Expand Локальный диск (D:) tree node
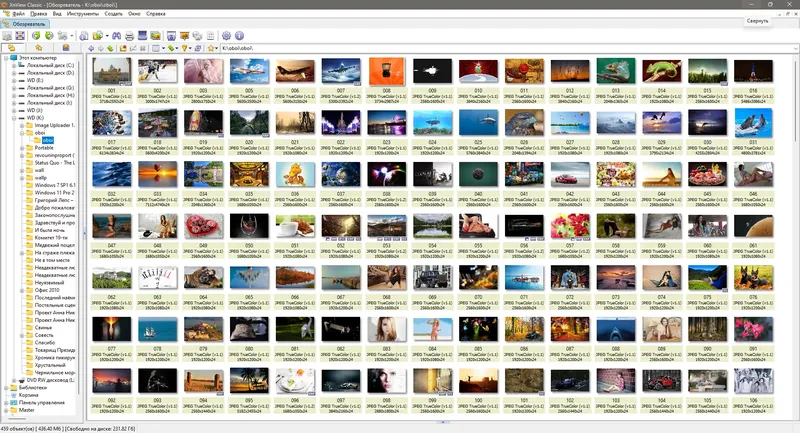The image size is (800, 433). [14, 73]
